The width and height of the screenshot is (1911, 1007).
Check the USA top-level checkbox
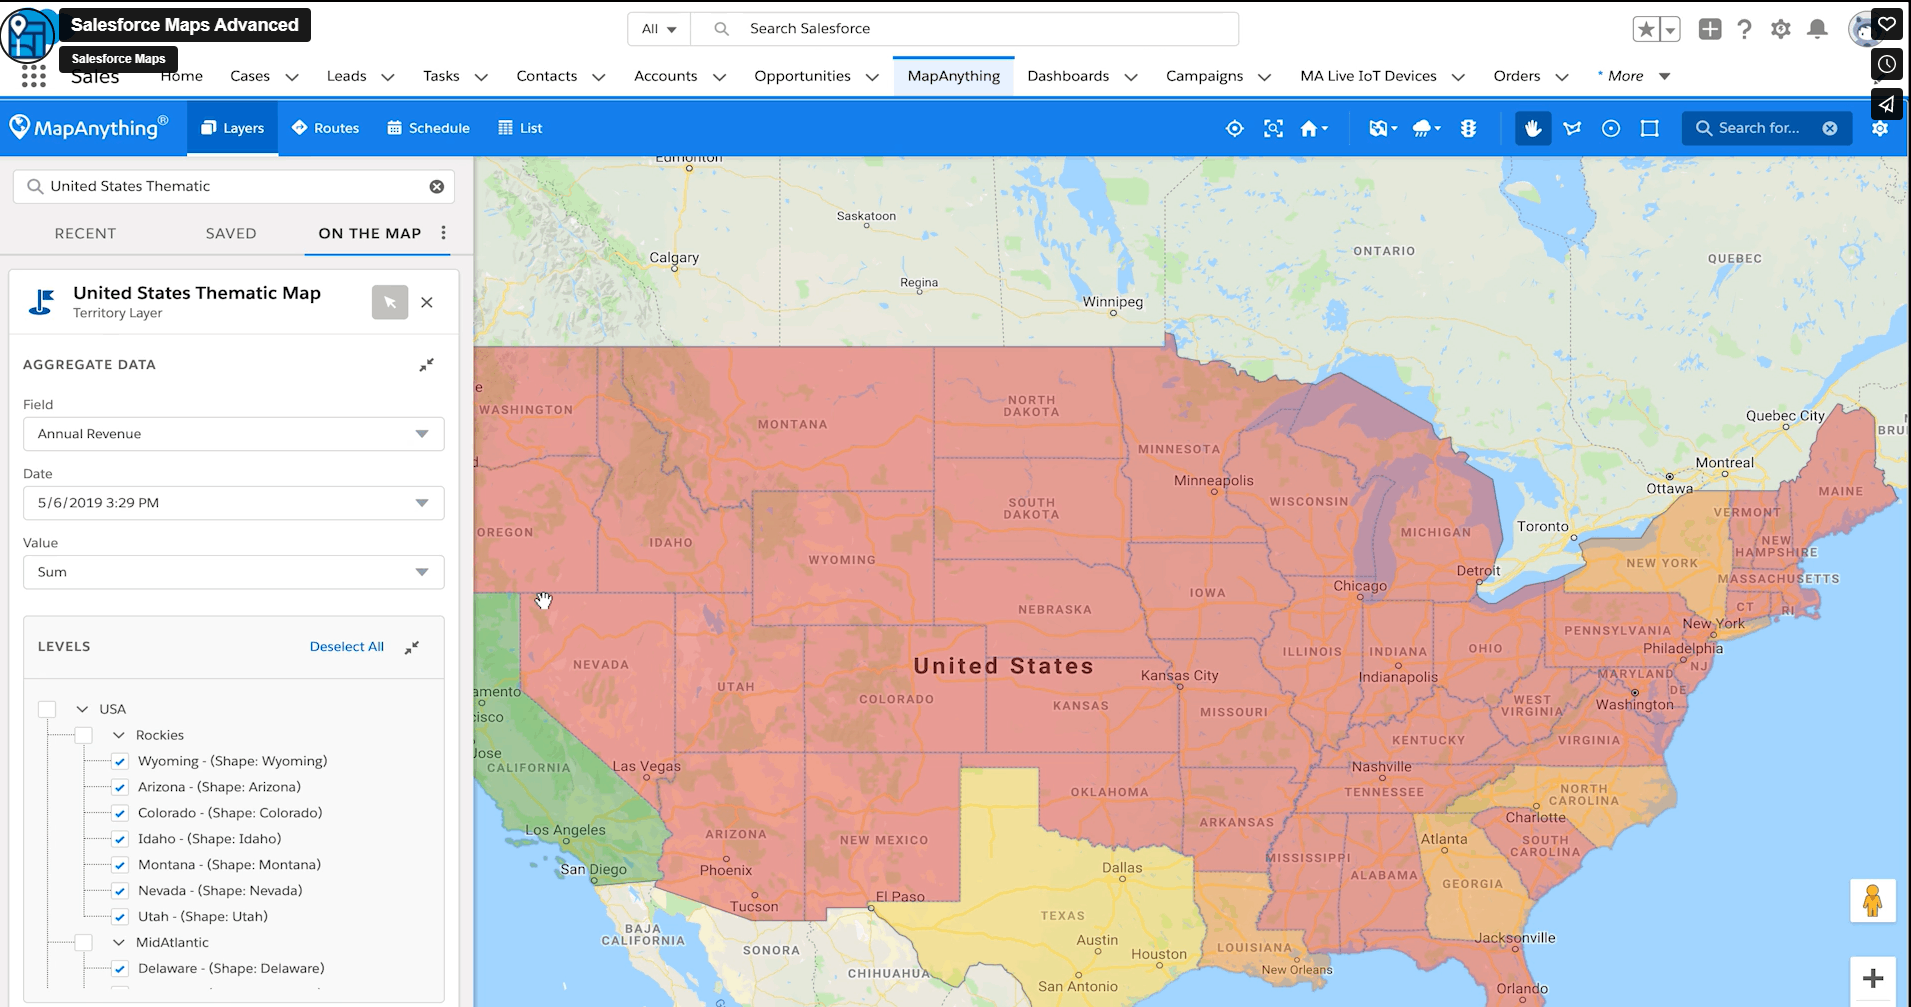[x=47, y=709]
